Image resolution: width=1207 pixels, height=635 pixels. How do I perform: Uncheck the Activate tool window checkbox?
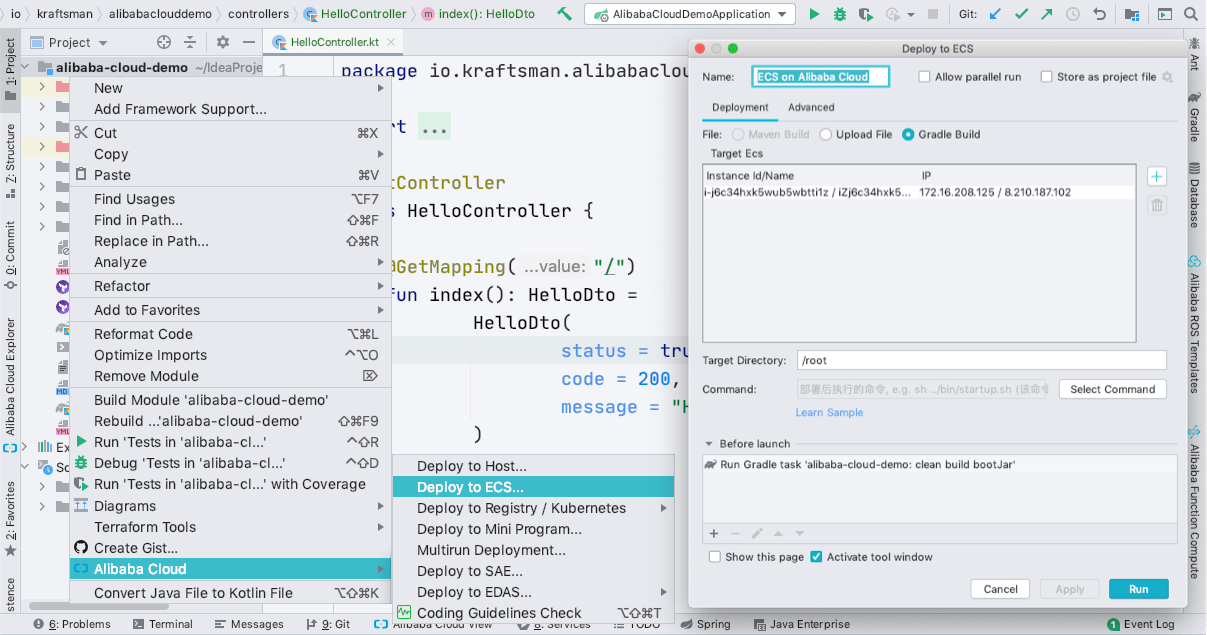coord(816,557)
